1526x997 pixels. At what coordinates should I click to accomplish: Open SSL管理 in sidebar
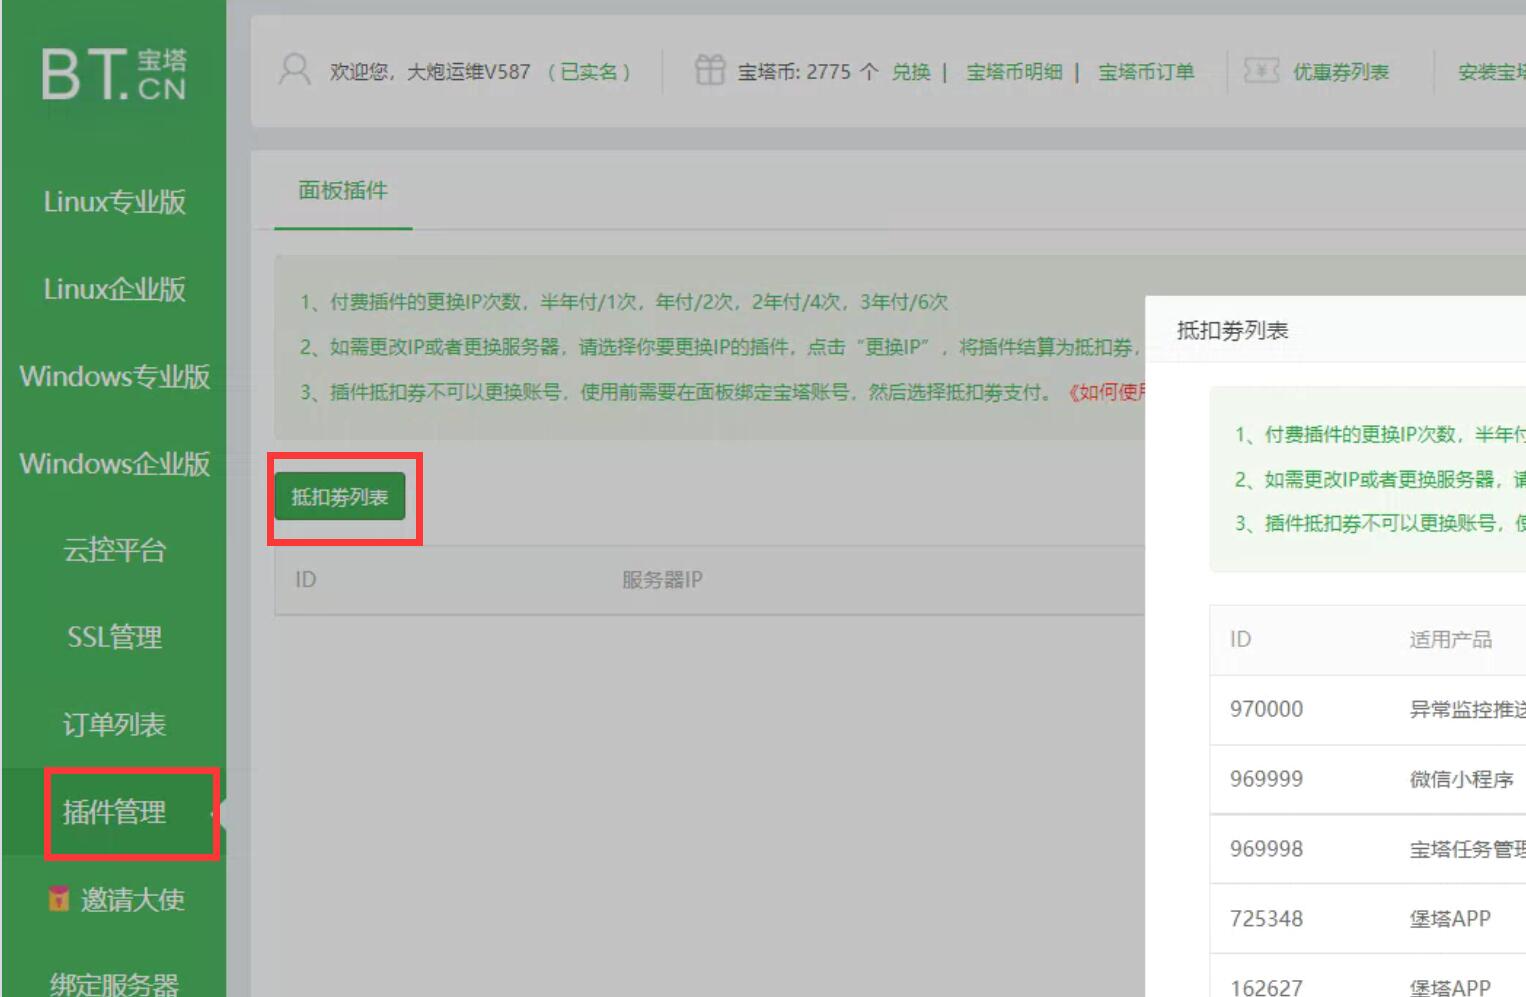point(114,637)
